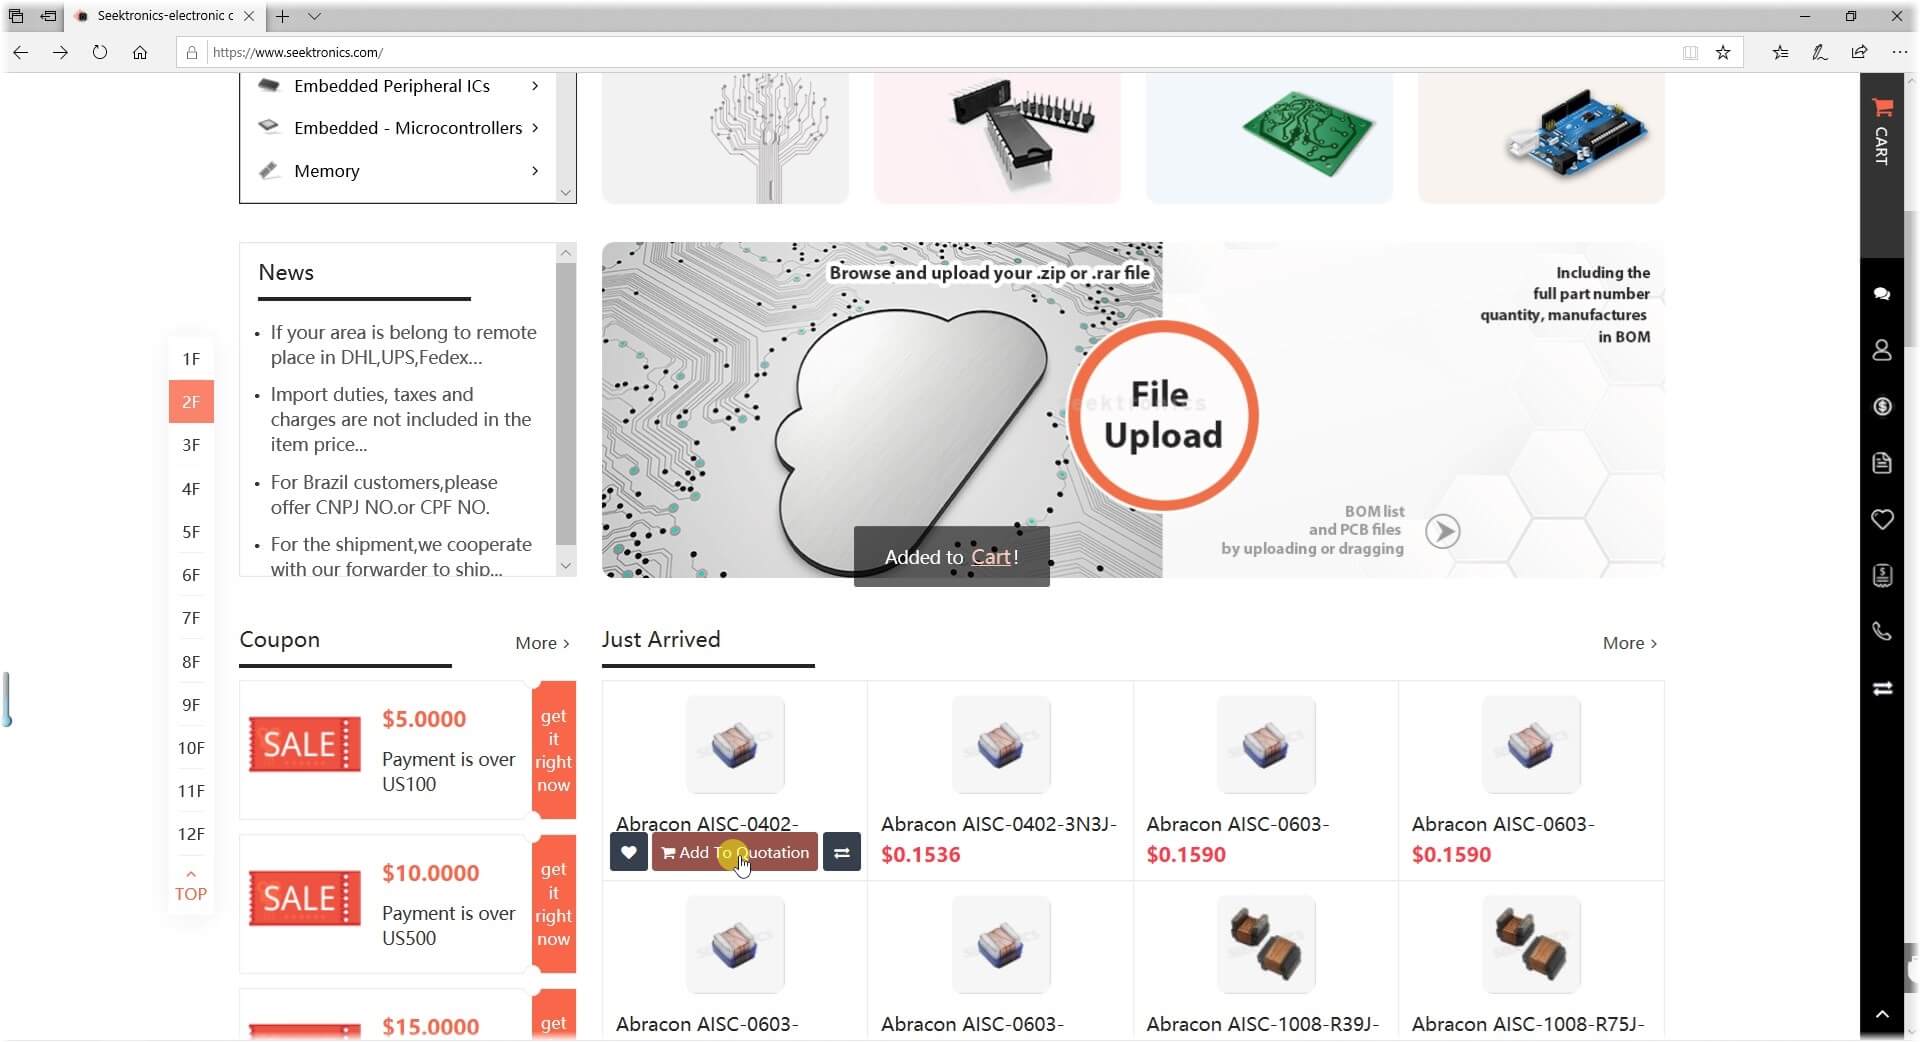Click More link beside Just Arrived
Viewport: 1920px width, 1042px height.
point(1629,643)
